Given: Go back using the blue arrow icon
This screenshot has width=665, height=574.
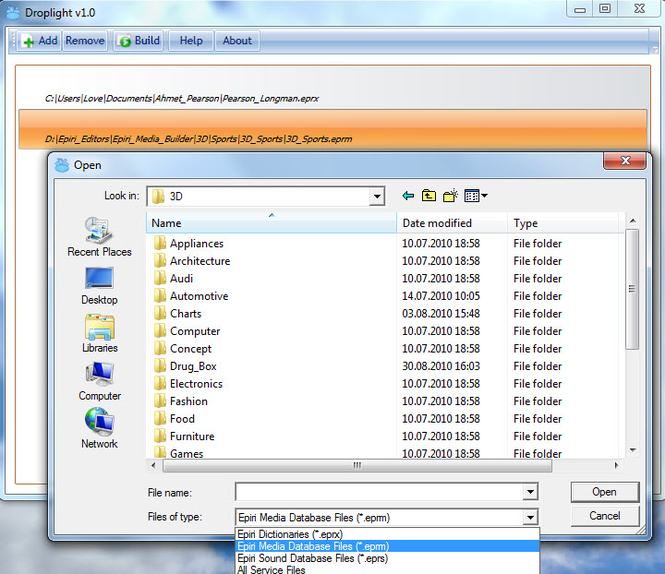Looking at the screenshot, I should click(408, 196).
